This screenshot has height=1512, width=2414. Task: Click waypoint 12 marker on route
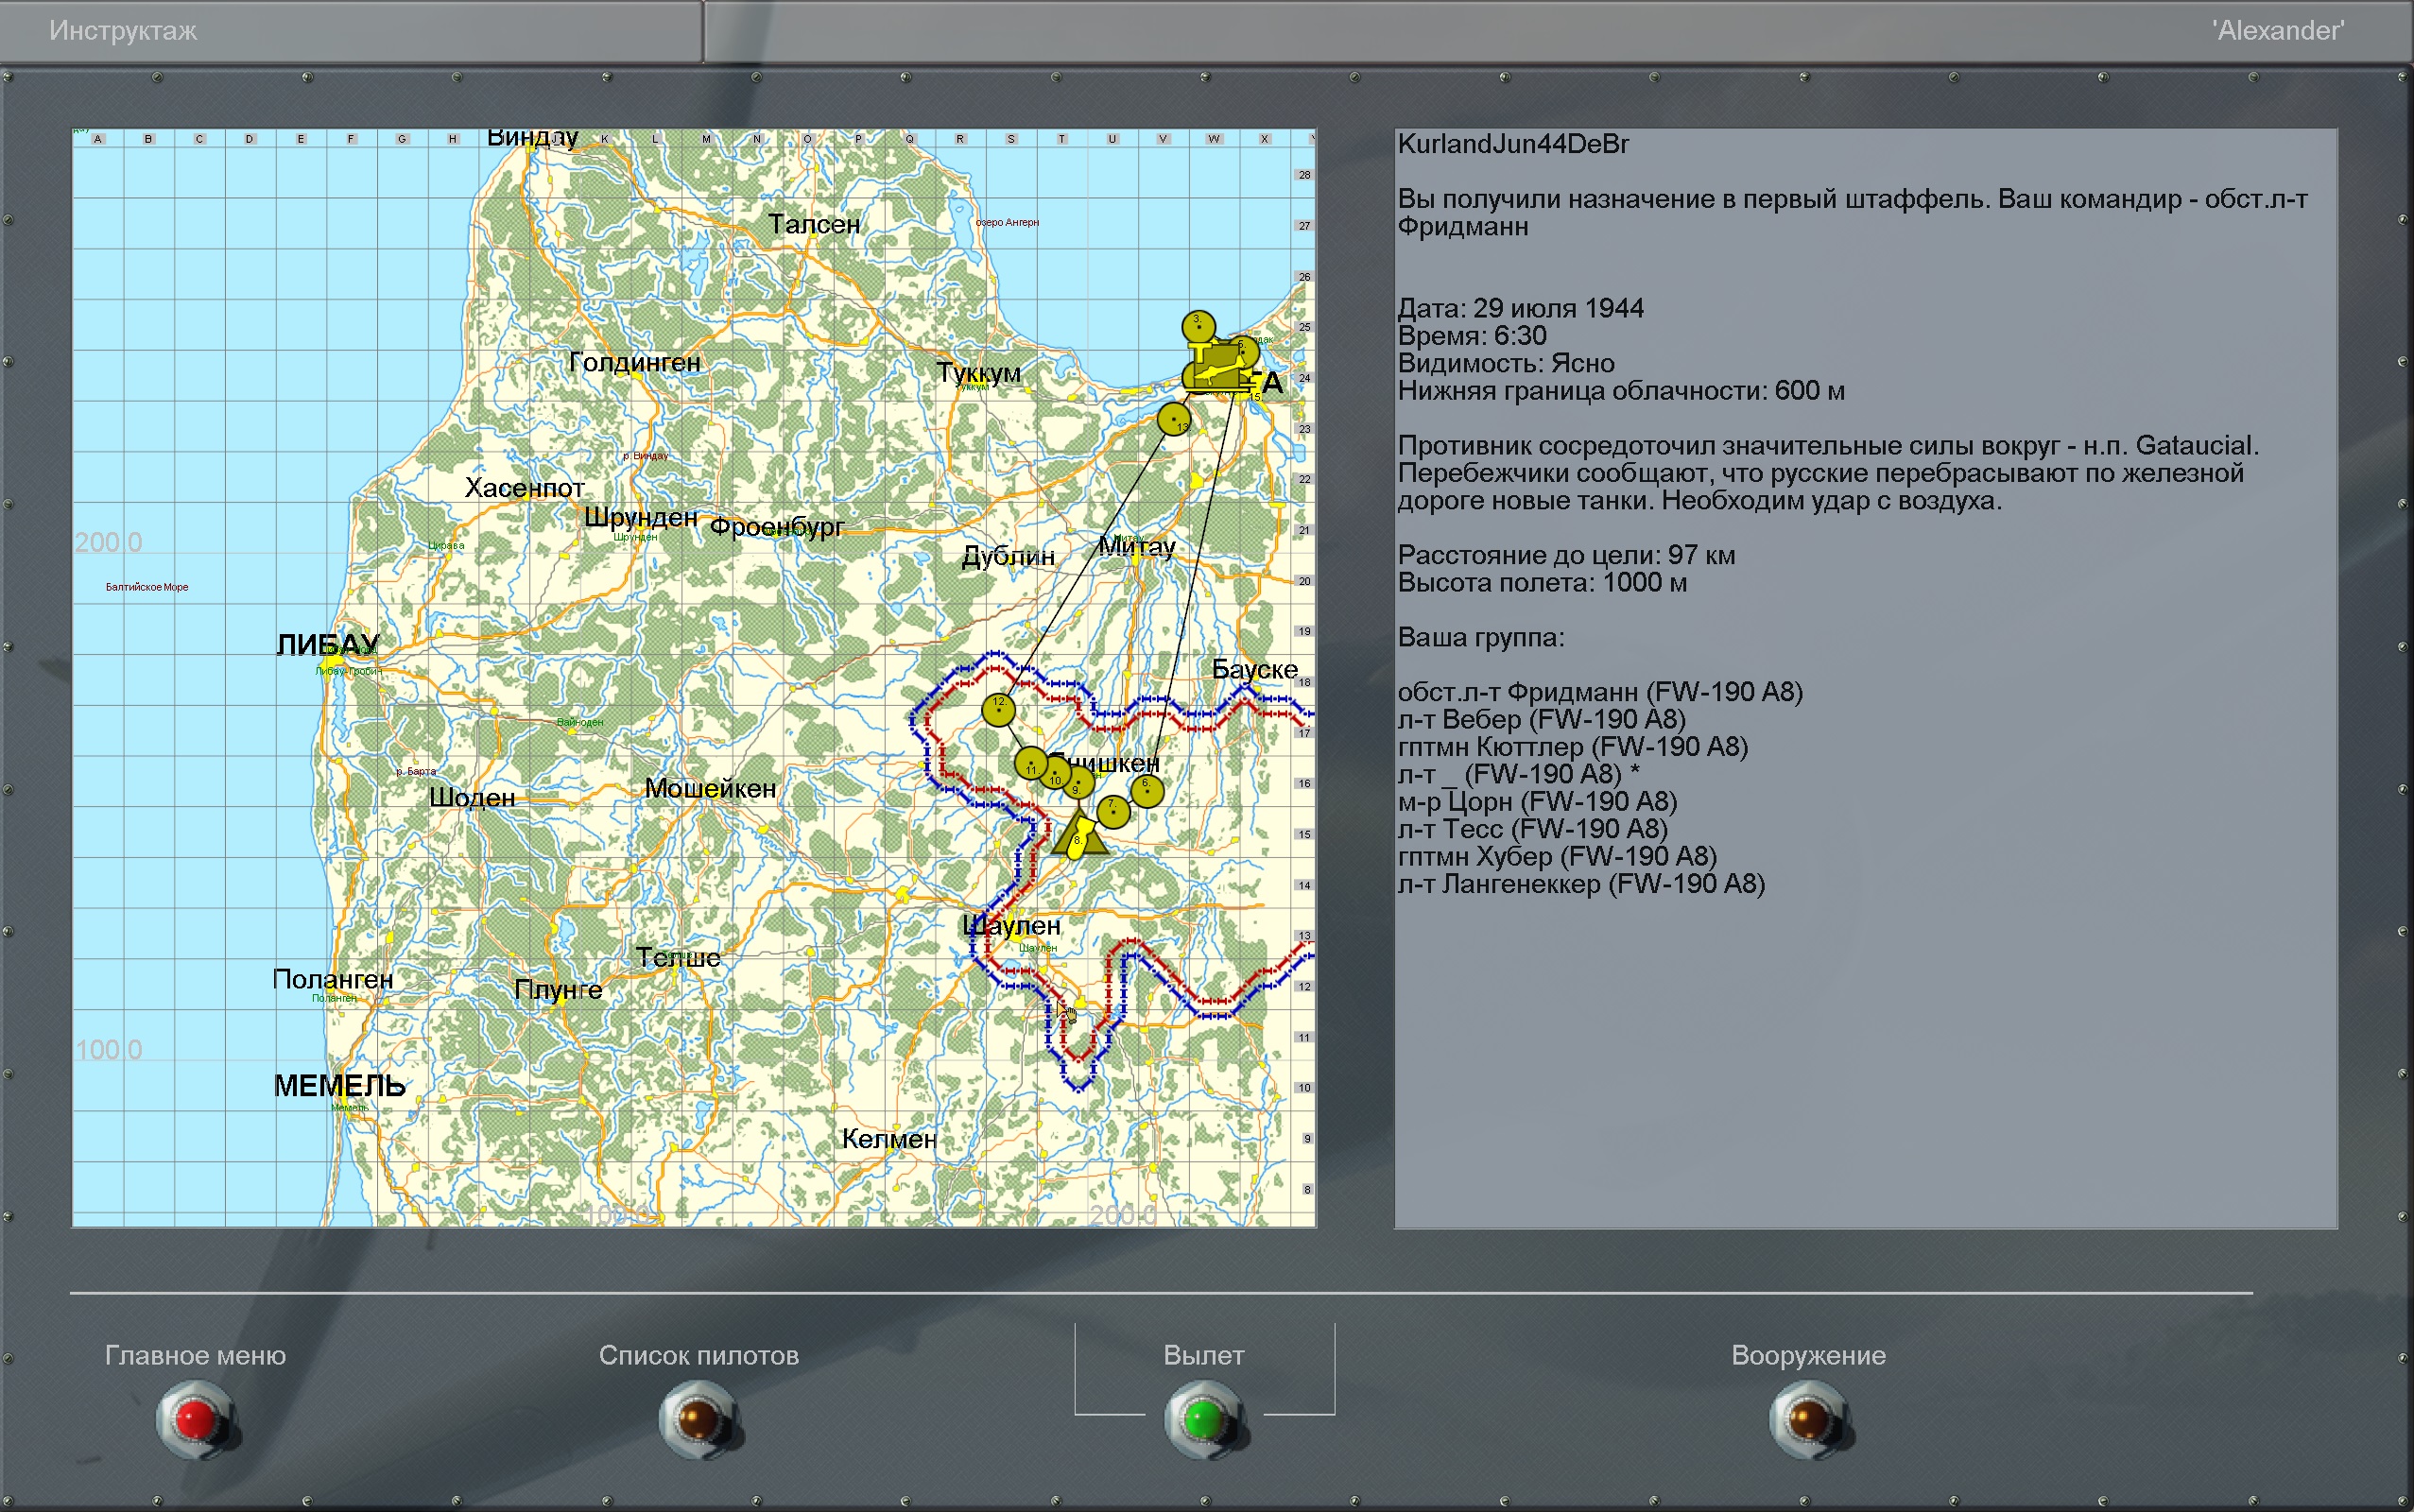point(998,709)
